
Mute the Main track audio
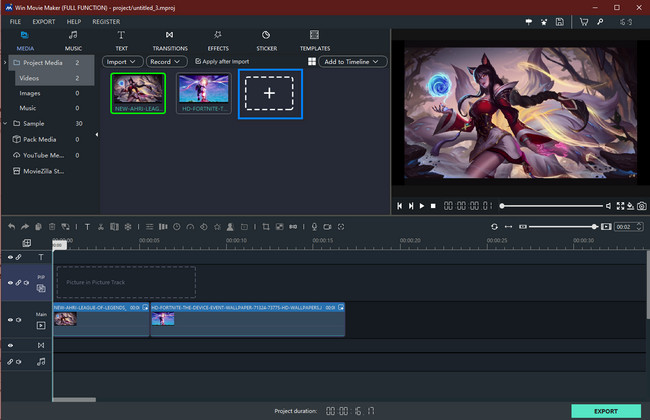[x=19, y=320]
